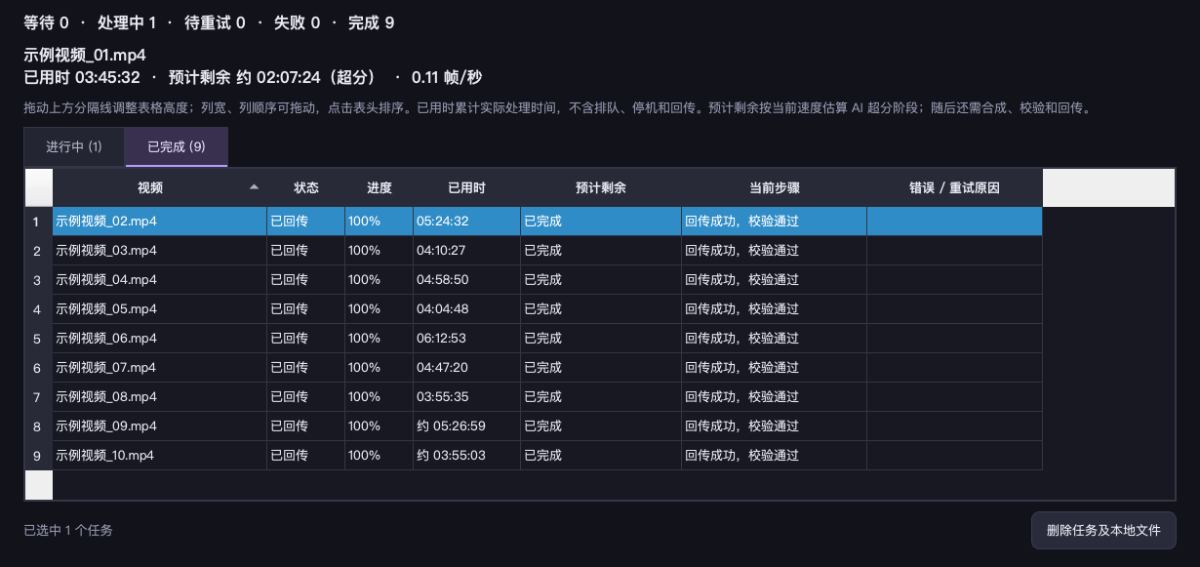Click the 完成 9 queue counter
This screenshot has width=1200, height=567.
pyautogui.click(x=371, y=22)
